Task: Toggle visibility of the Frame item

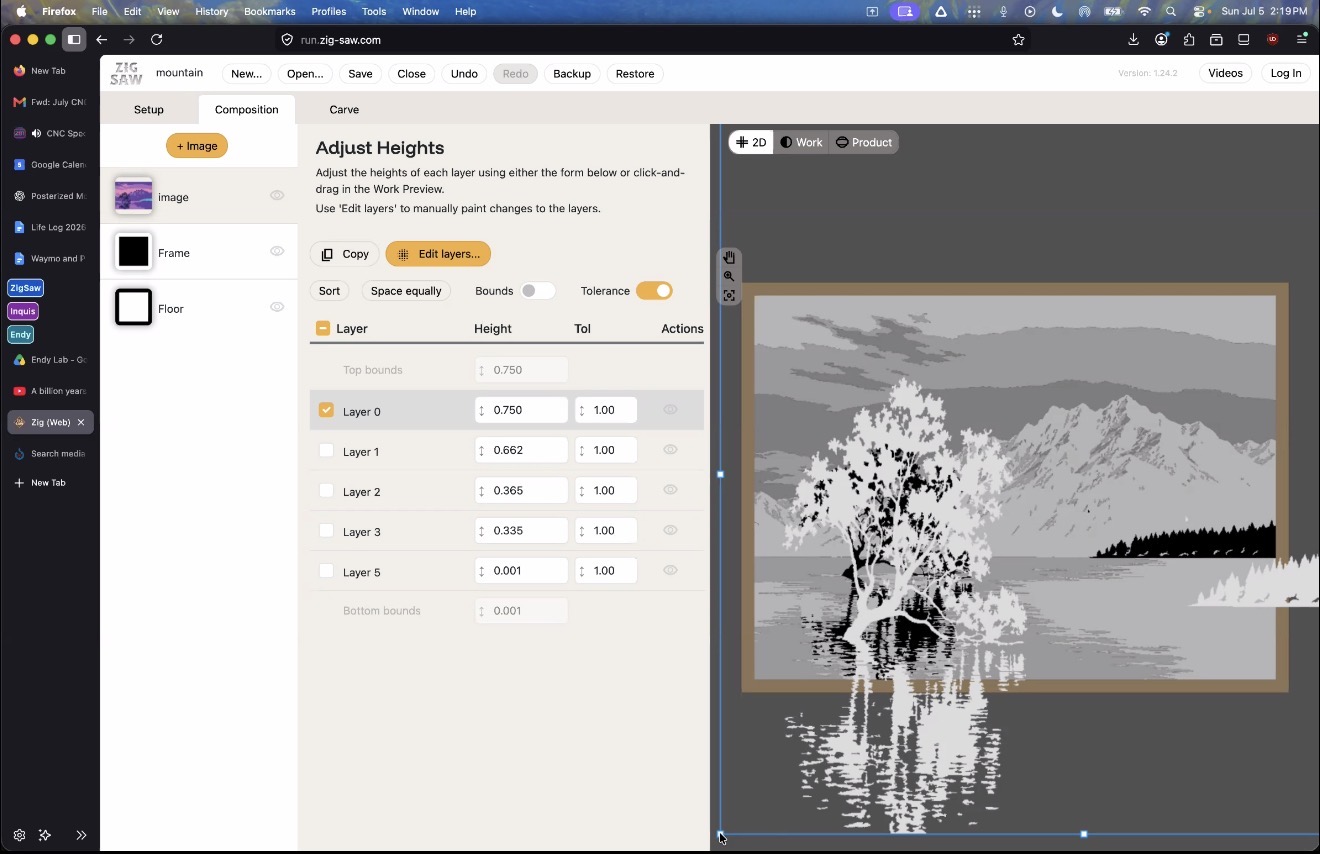Action: click(x=277, y=252)
